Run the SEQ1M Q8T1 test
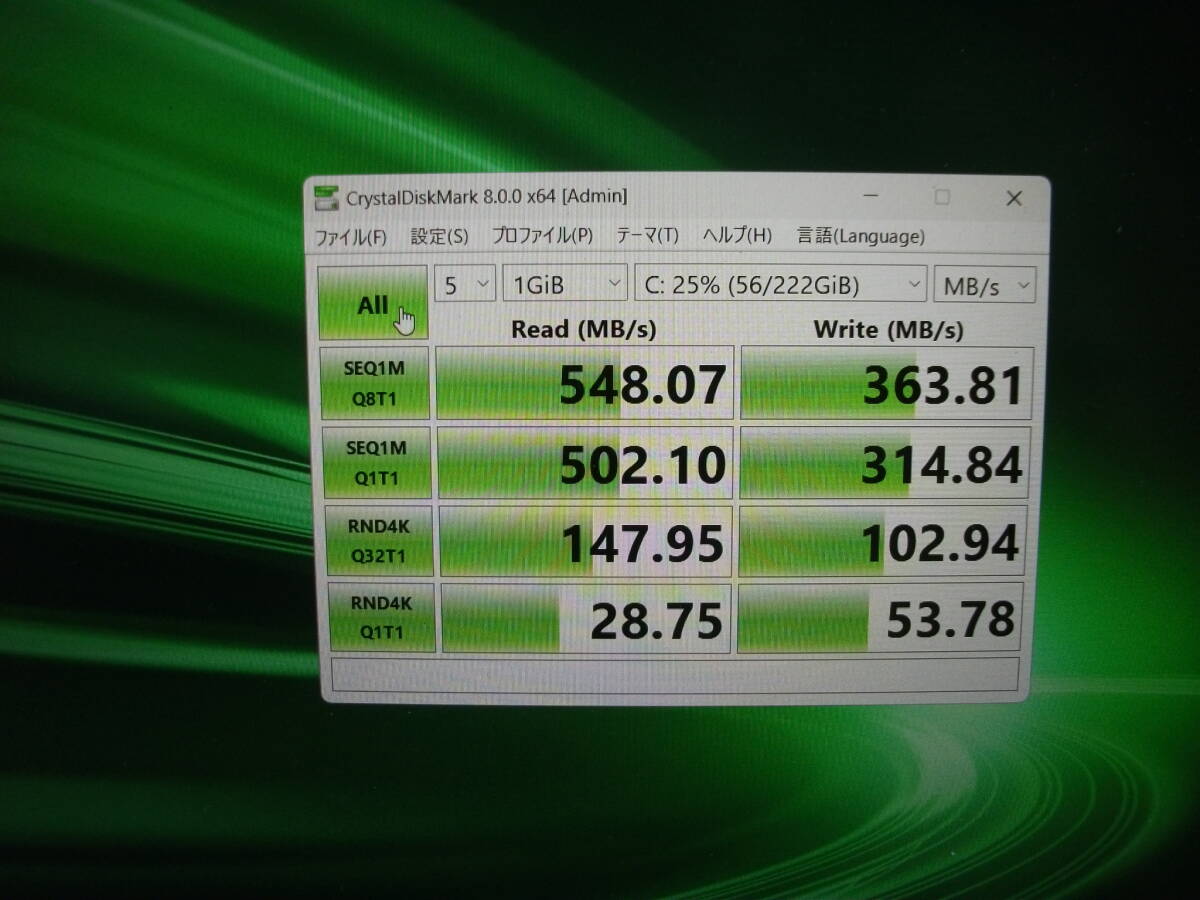Screen dimensions: 1200x900 [376, 382]
